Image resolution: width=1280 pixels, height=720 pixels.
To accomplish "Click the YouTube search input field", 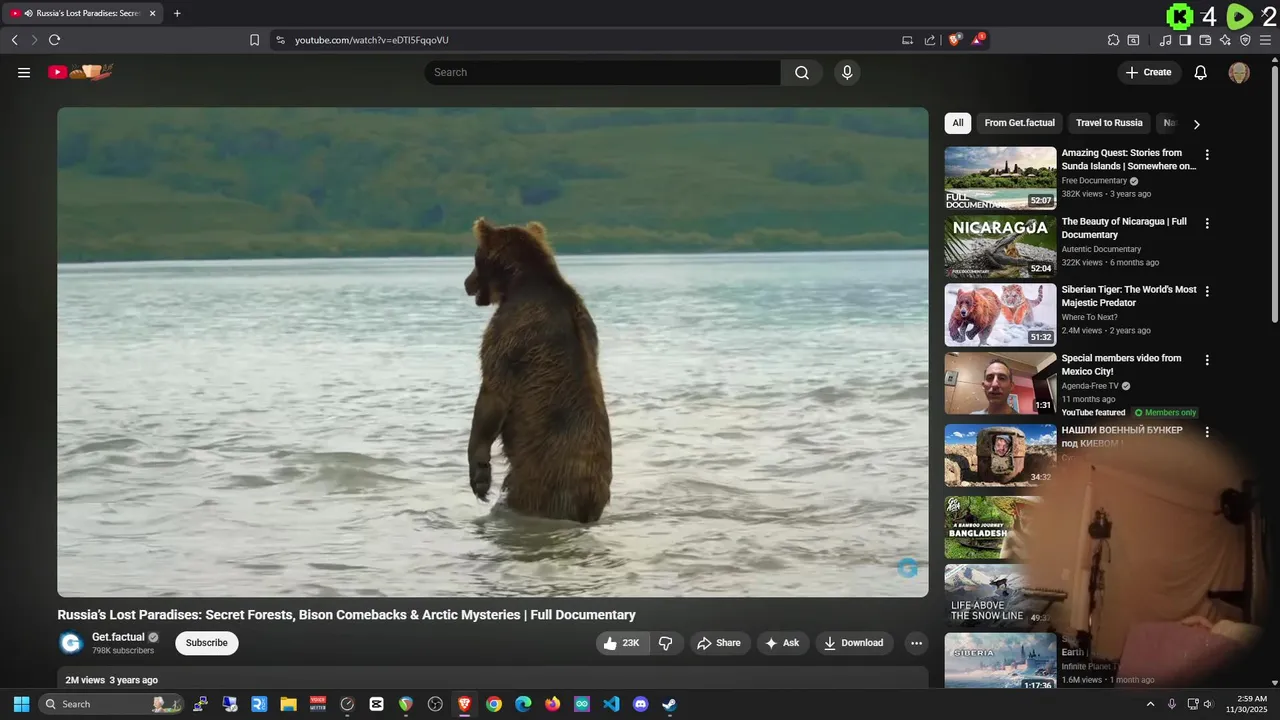I will click(x=603, y=72).
